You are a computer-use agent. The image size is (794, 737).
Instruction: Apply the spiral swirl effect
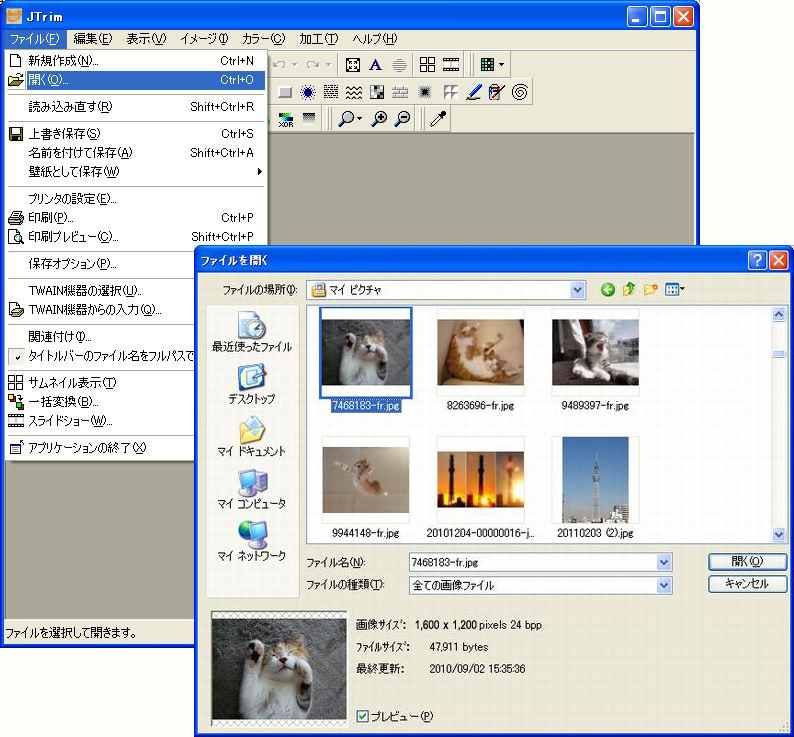(520, 92)
